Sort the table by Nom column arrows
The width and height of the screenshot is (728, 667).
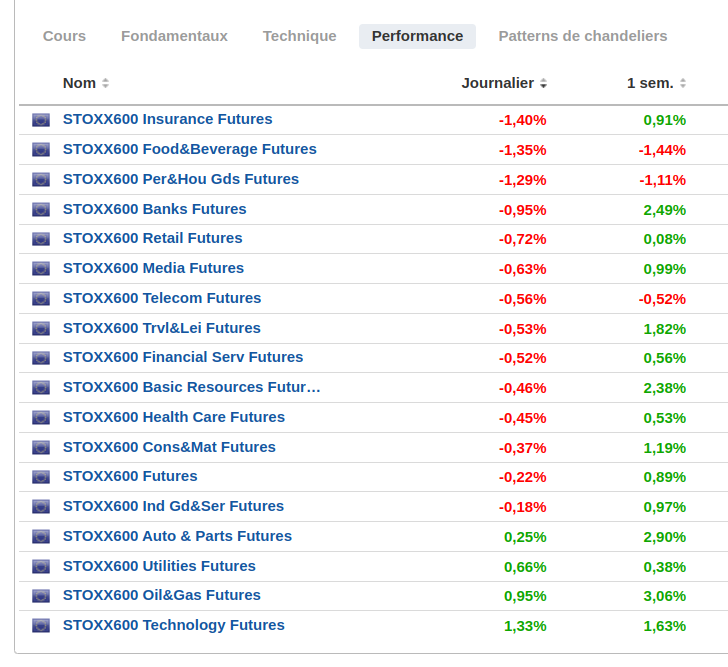pos(105,83)
